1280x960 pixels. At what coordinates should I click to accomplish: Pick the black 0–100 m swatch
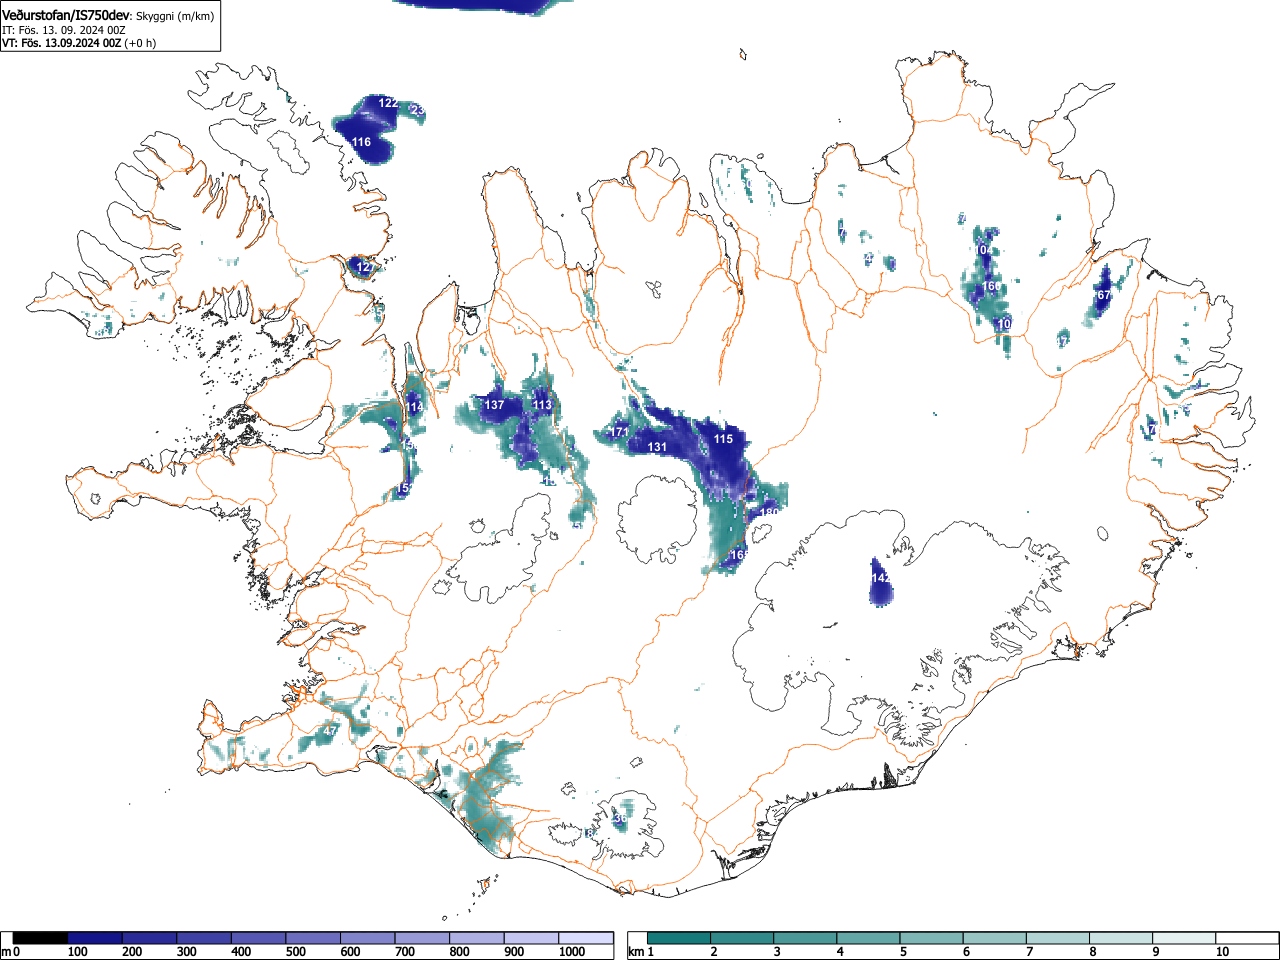41,938
